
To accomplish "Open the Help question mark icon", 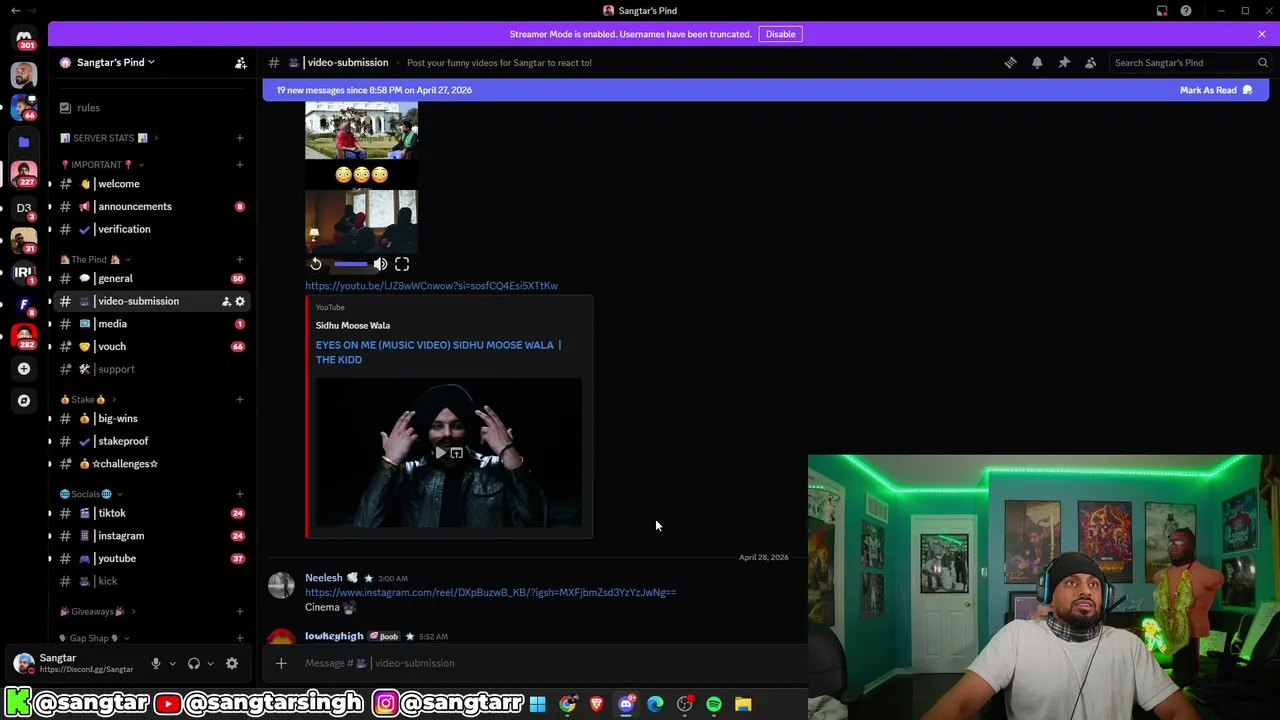I will click(x=1186, y=11).
